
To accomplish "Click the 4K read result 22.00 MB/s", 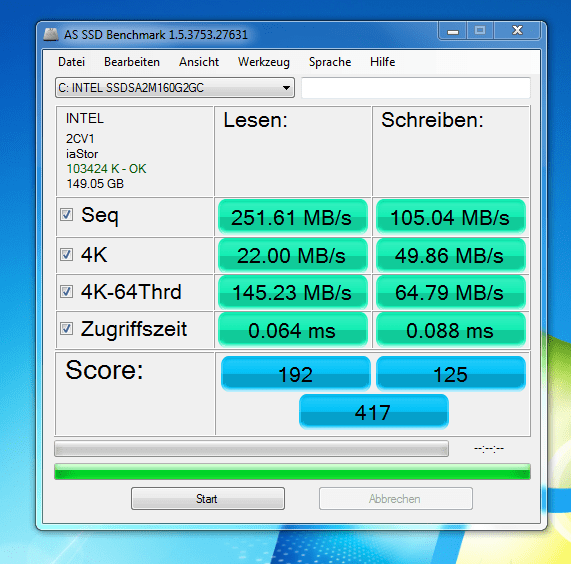I will 292,255.
